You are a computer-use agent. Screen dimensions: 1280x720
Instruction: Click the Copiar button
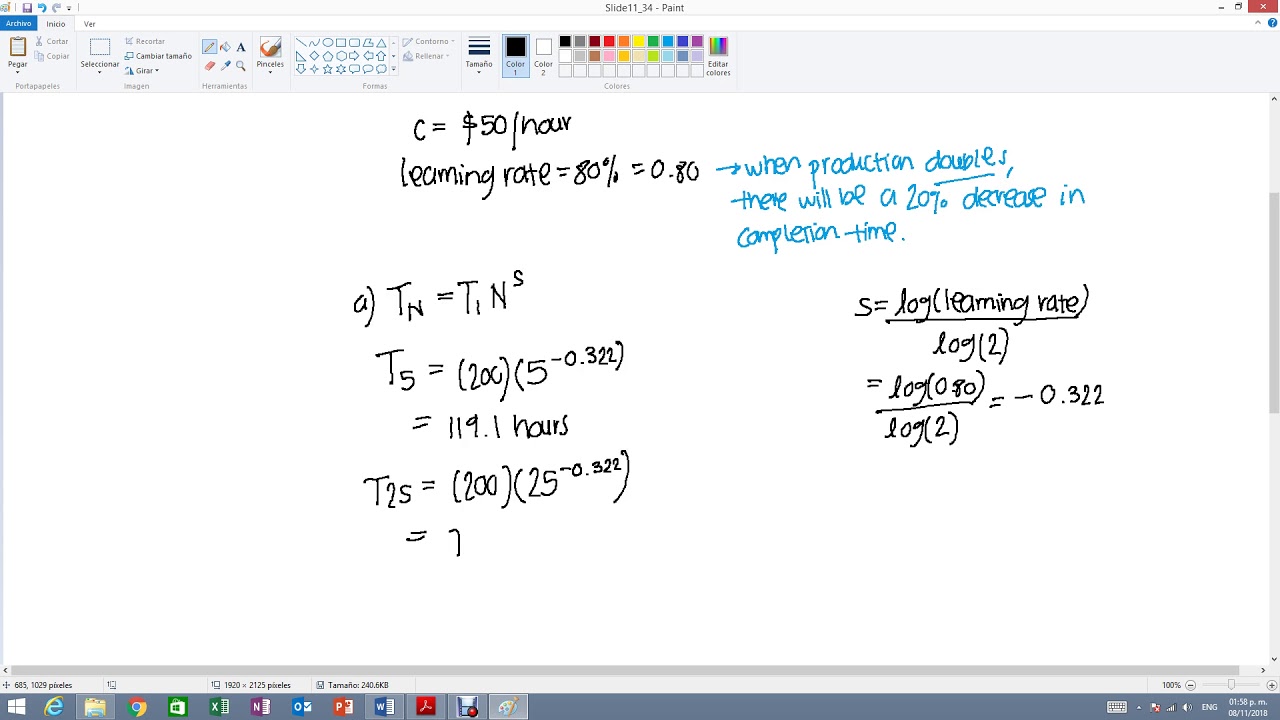(52, 56)
